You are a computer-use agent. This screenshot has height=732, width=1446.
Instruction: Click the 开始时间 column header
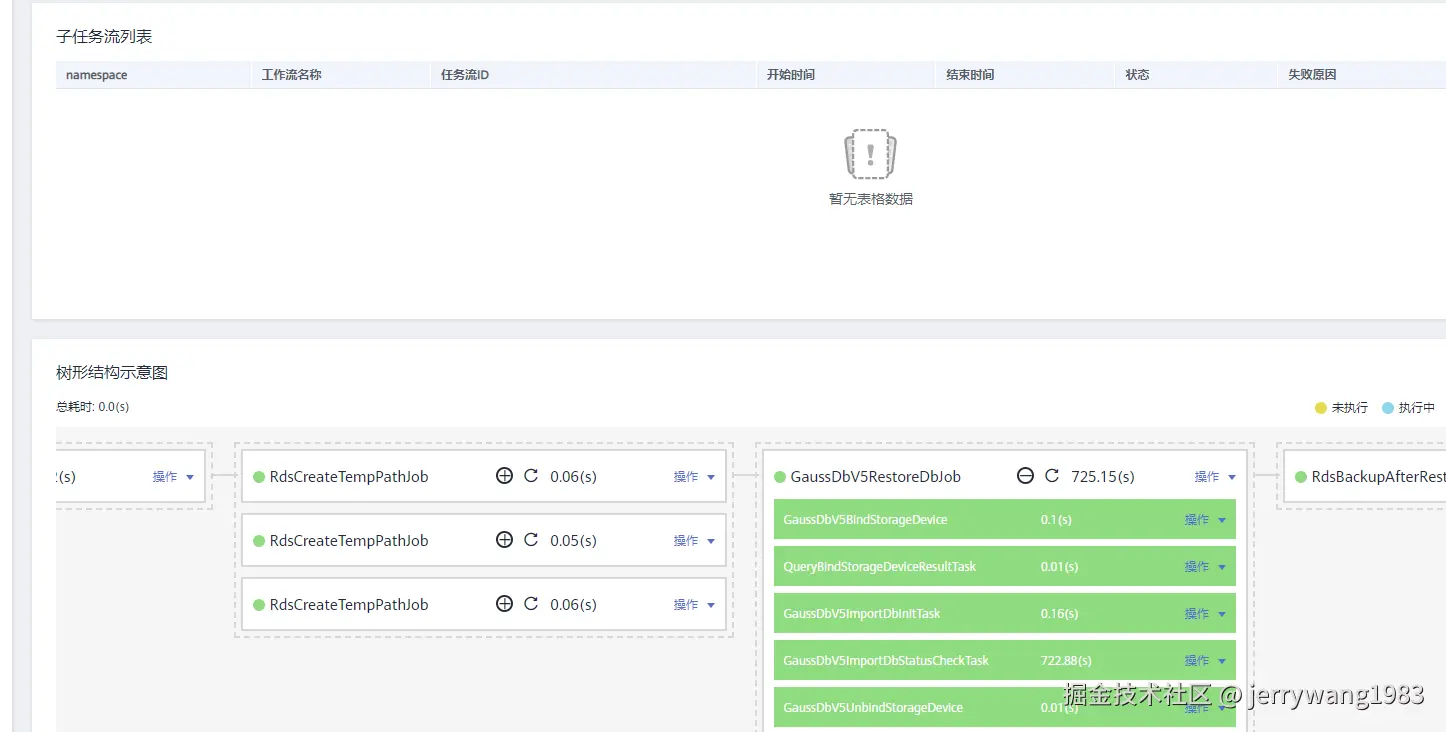tap(791, 75)
